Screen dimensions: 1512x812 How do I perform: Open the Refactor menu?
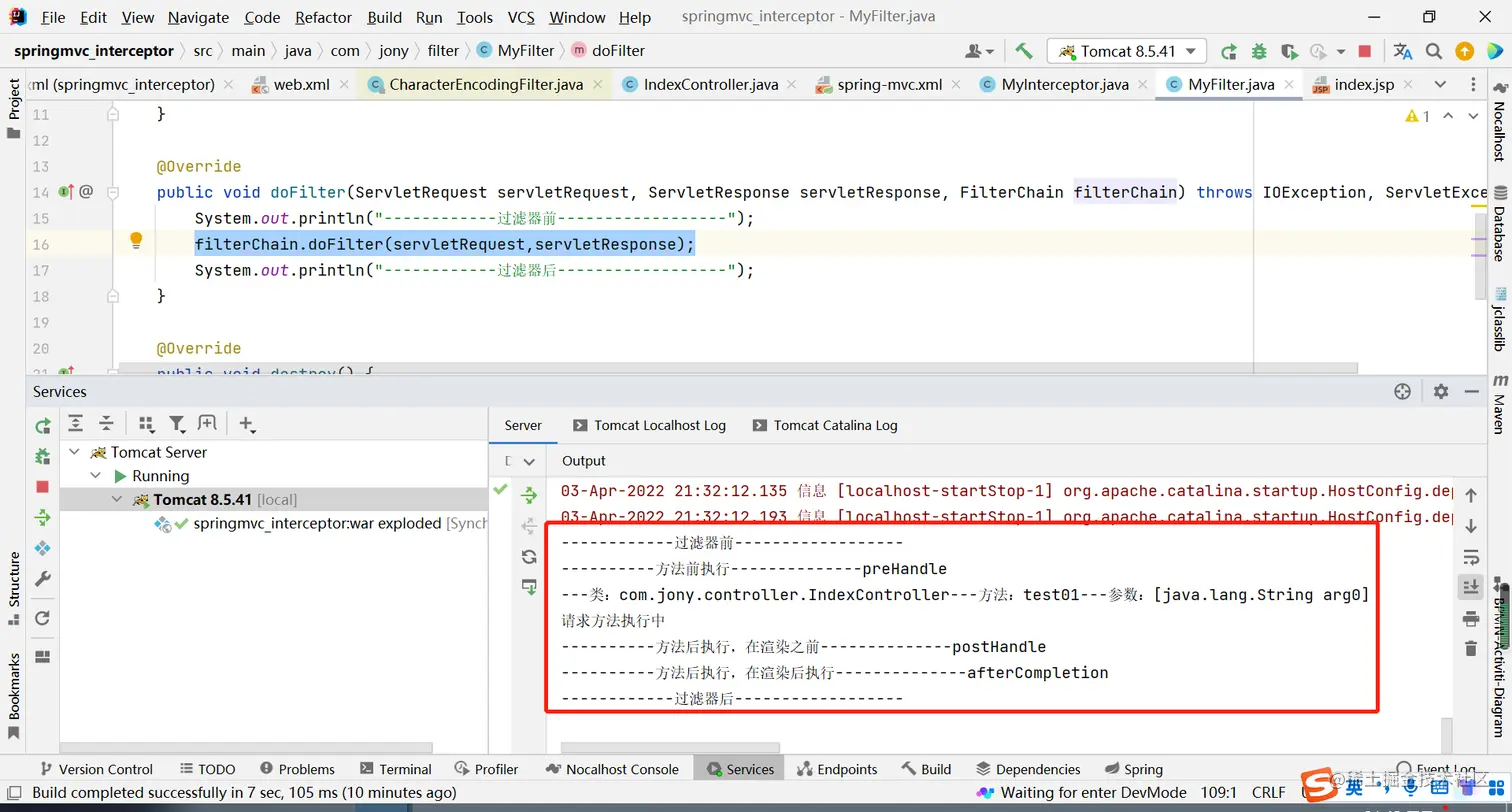point(323,17)
